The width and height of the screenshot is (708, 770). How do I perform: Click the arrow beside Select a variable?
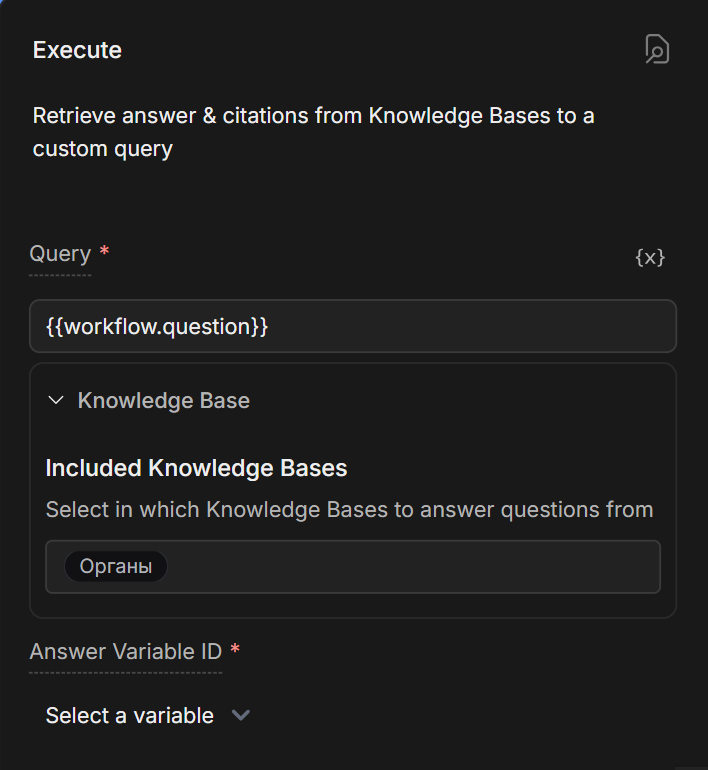tap(240, 715)
